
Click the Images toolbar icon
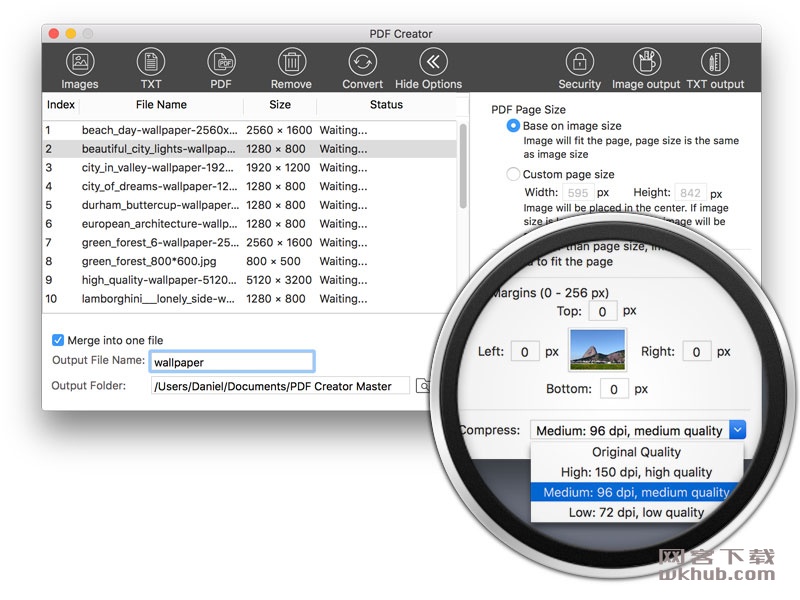tap(80, 62)
